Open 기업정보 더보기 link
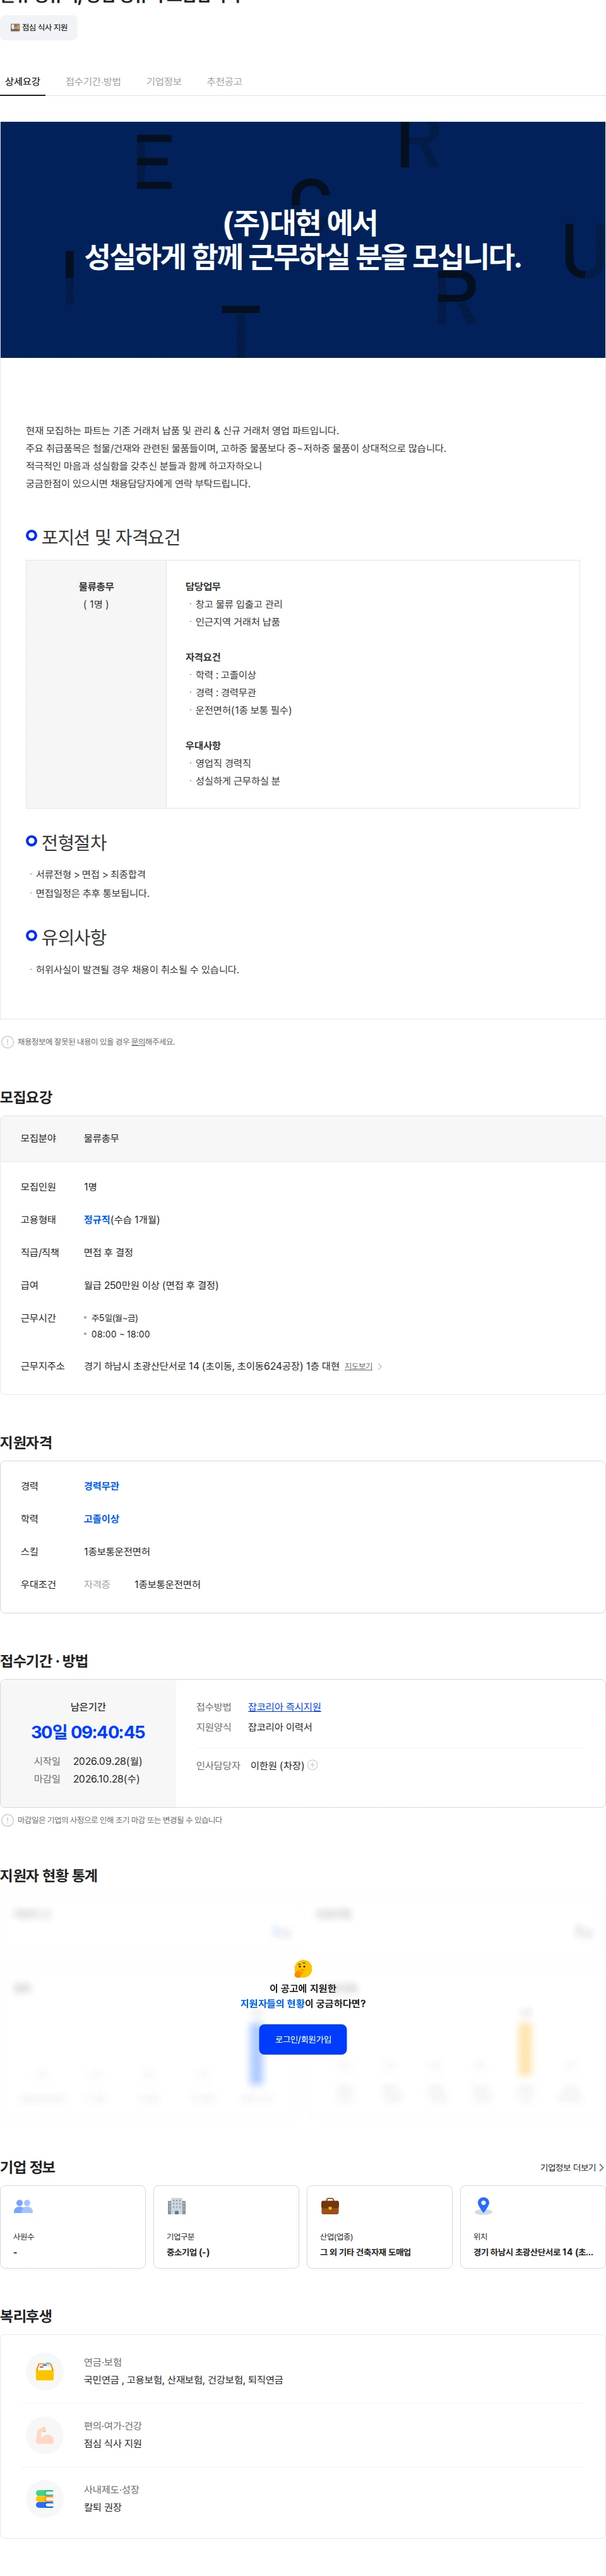 tap(571, 2167)
